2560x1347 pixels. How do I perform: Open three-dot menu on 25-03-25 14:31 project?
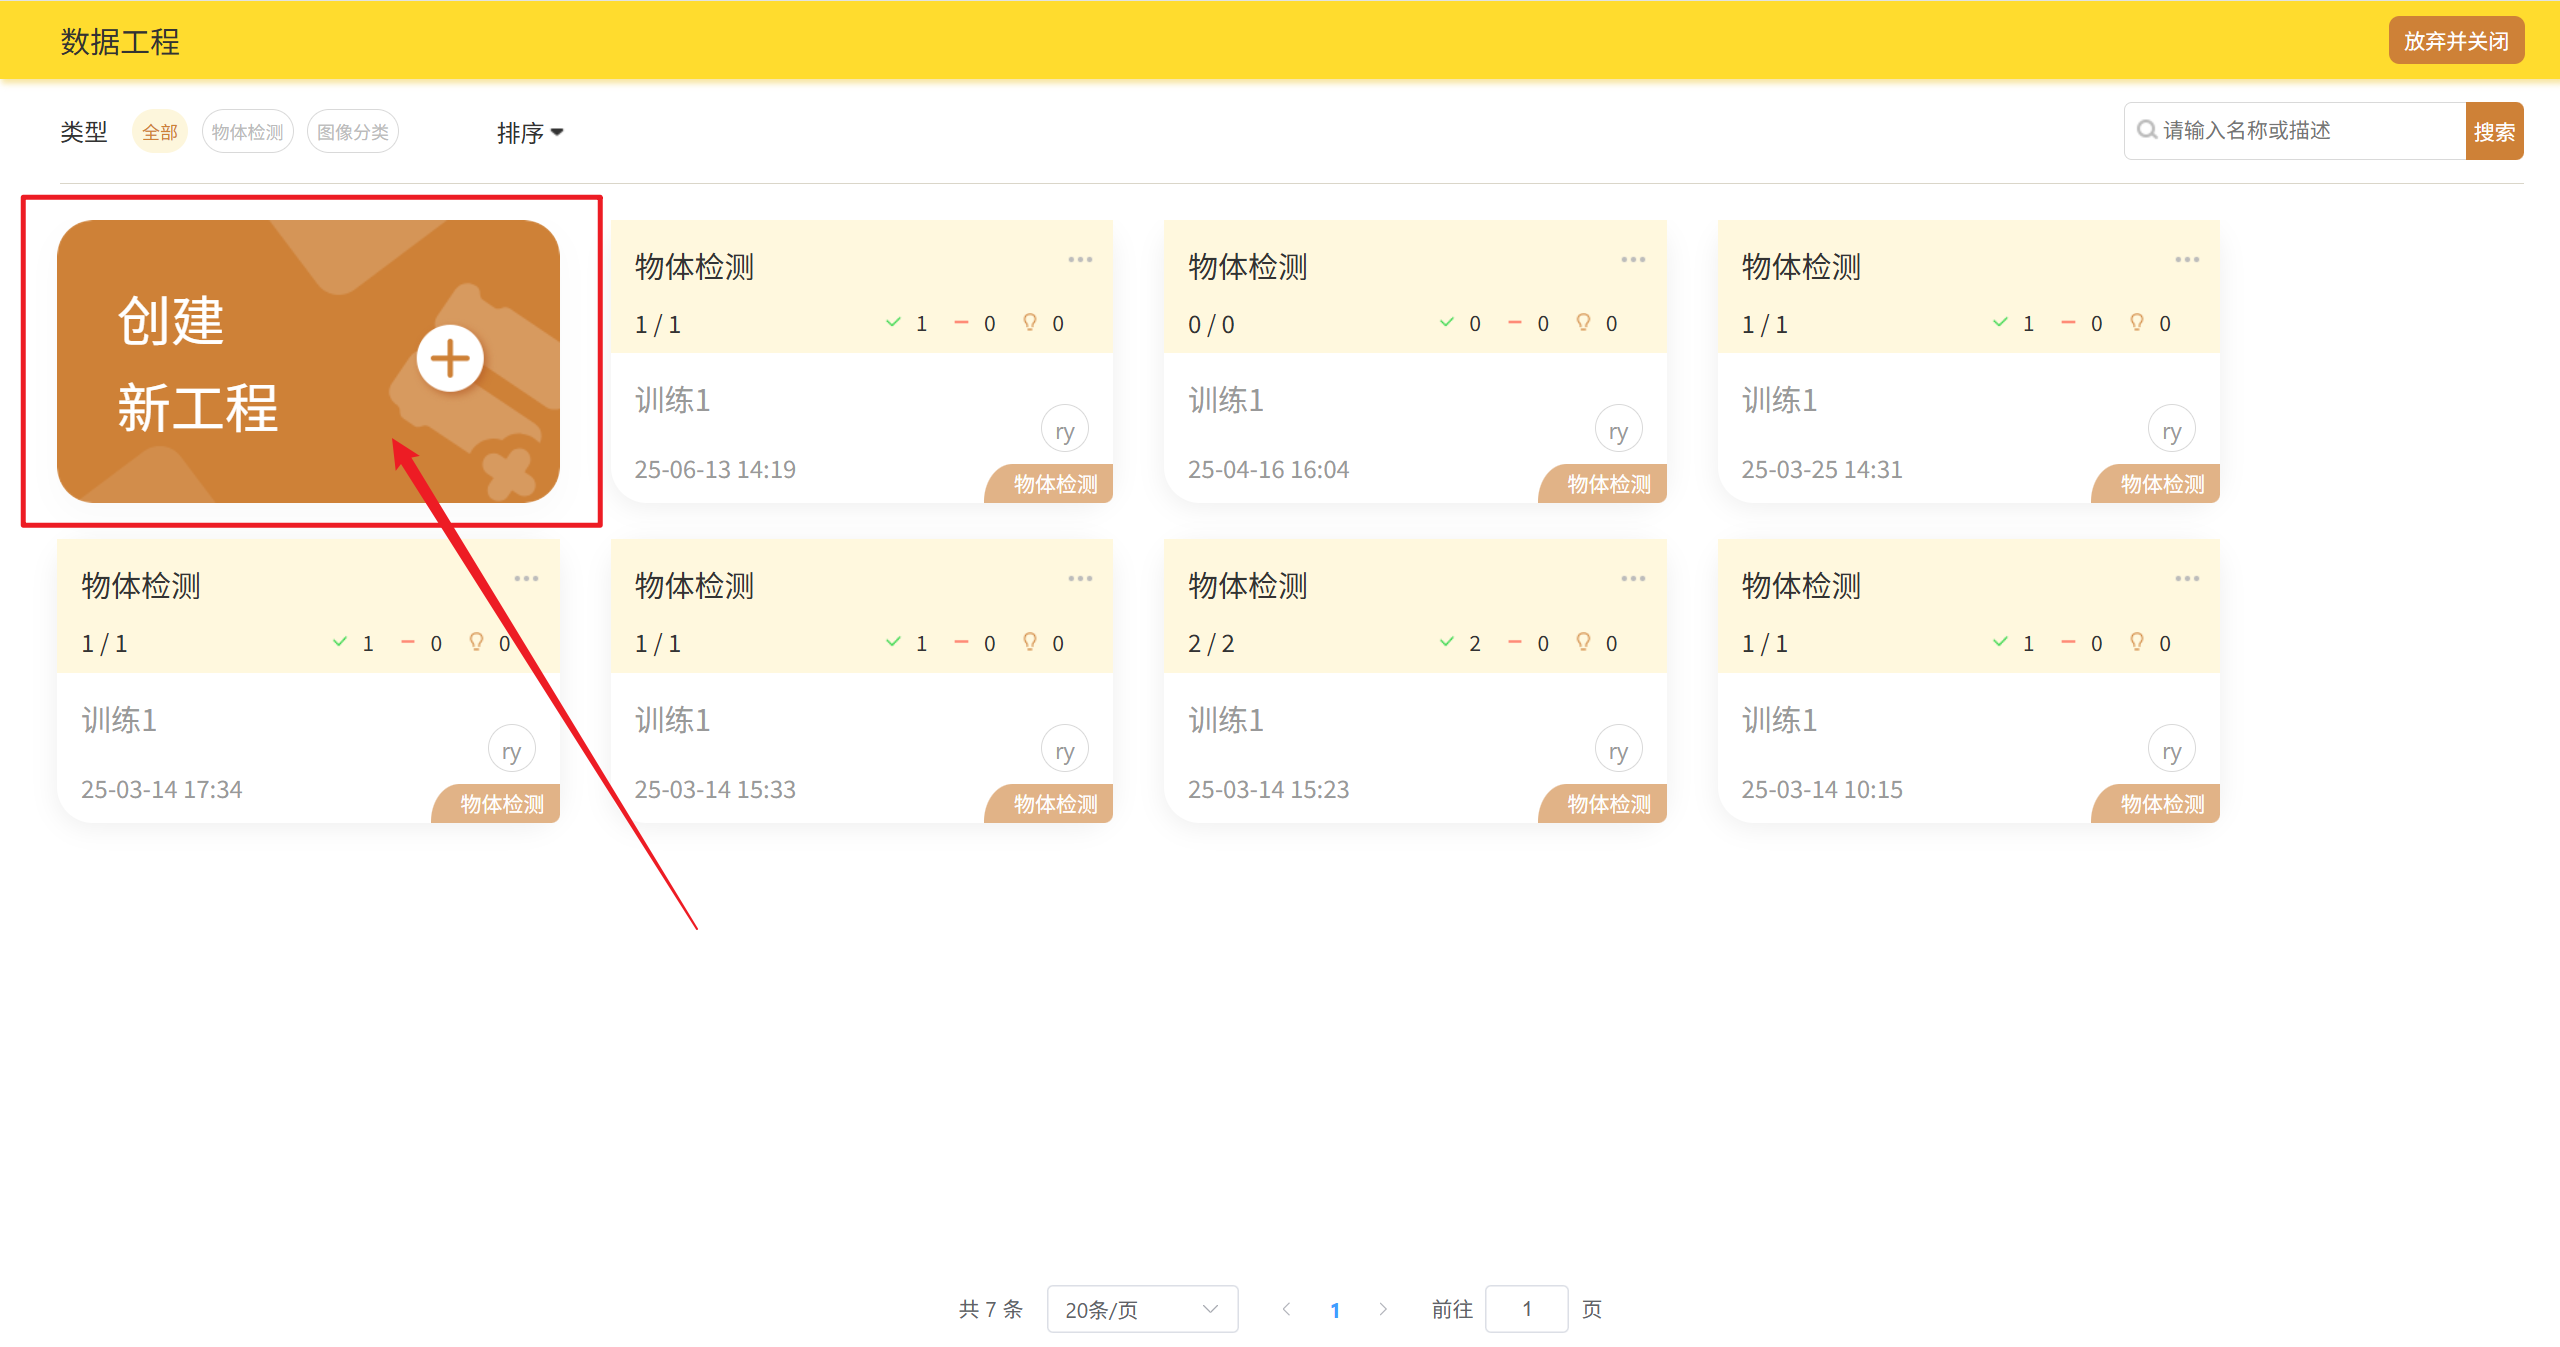2186,260
